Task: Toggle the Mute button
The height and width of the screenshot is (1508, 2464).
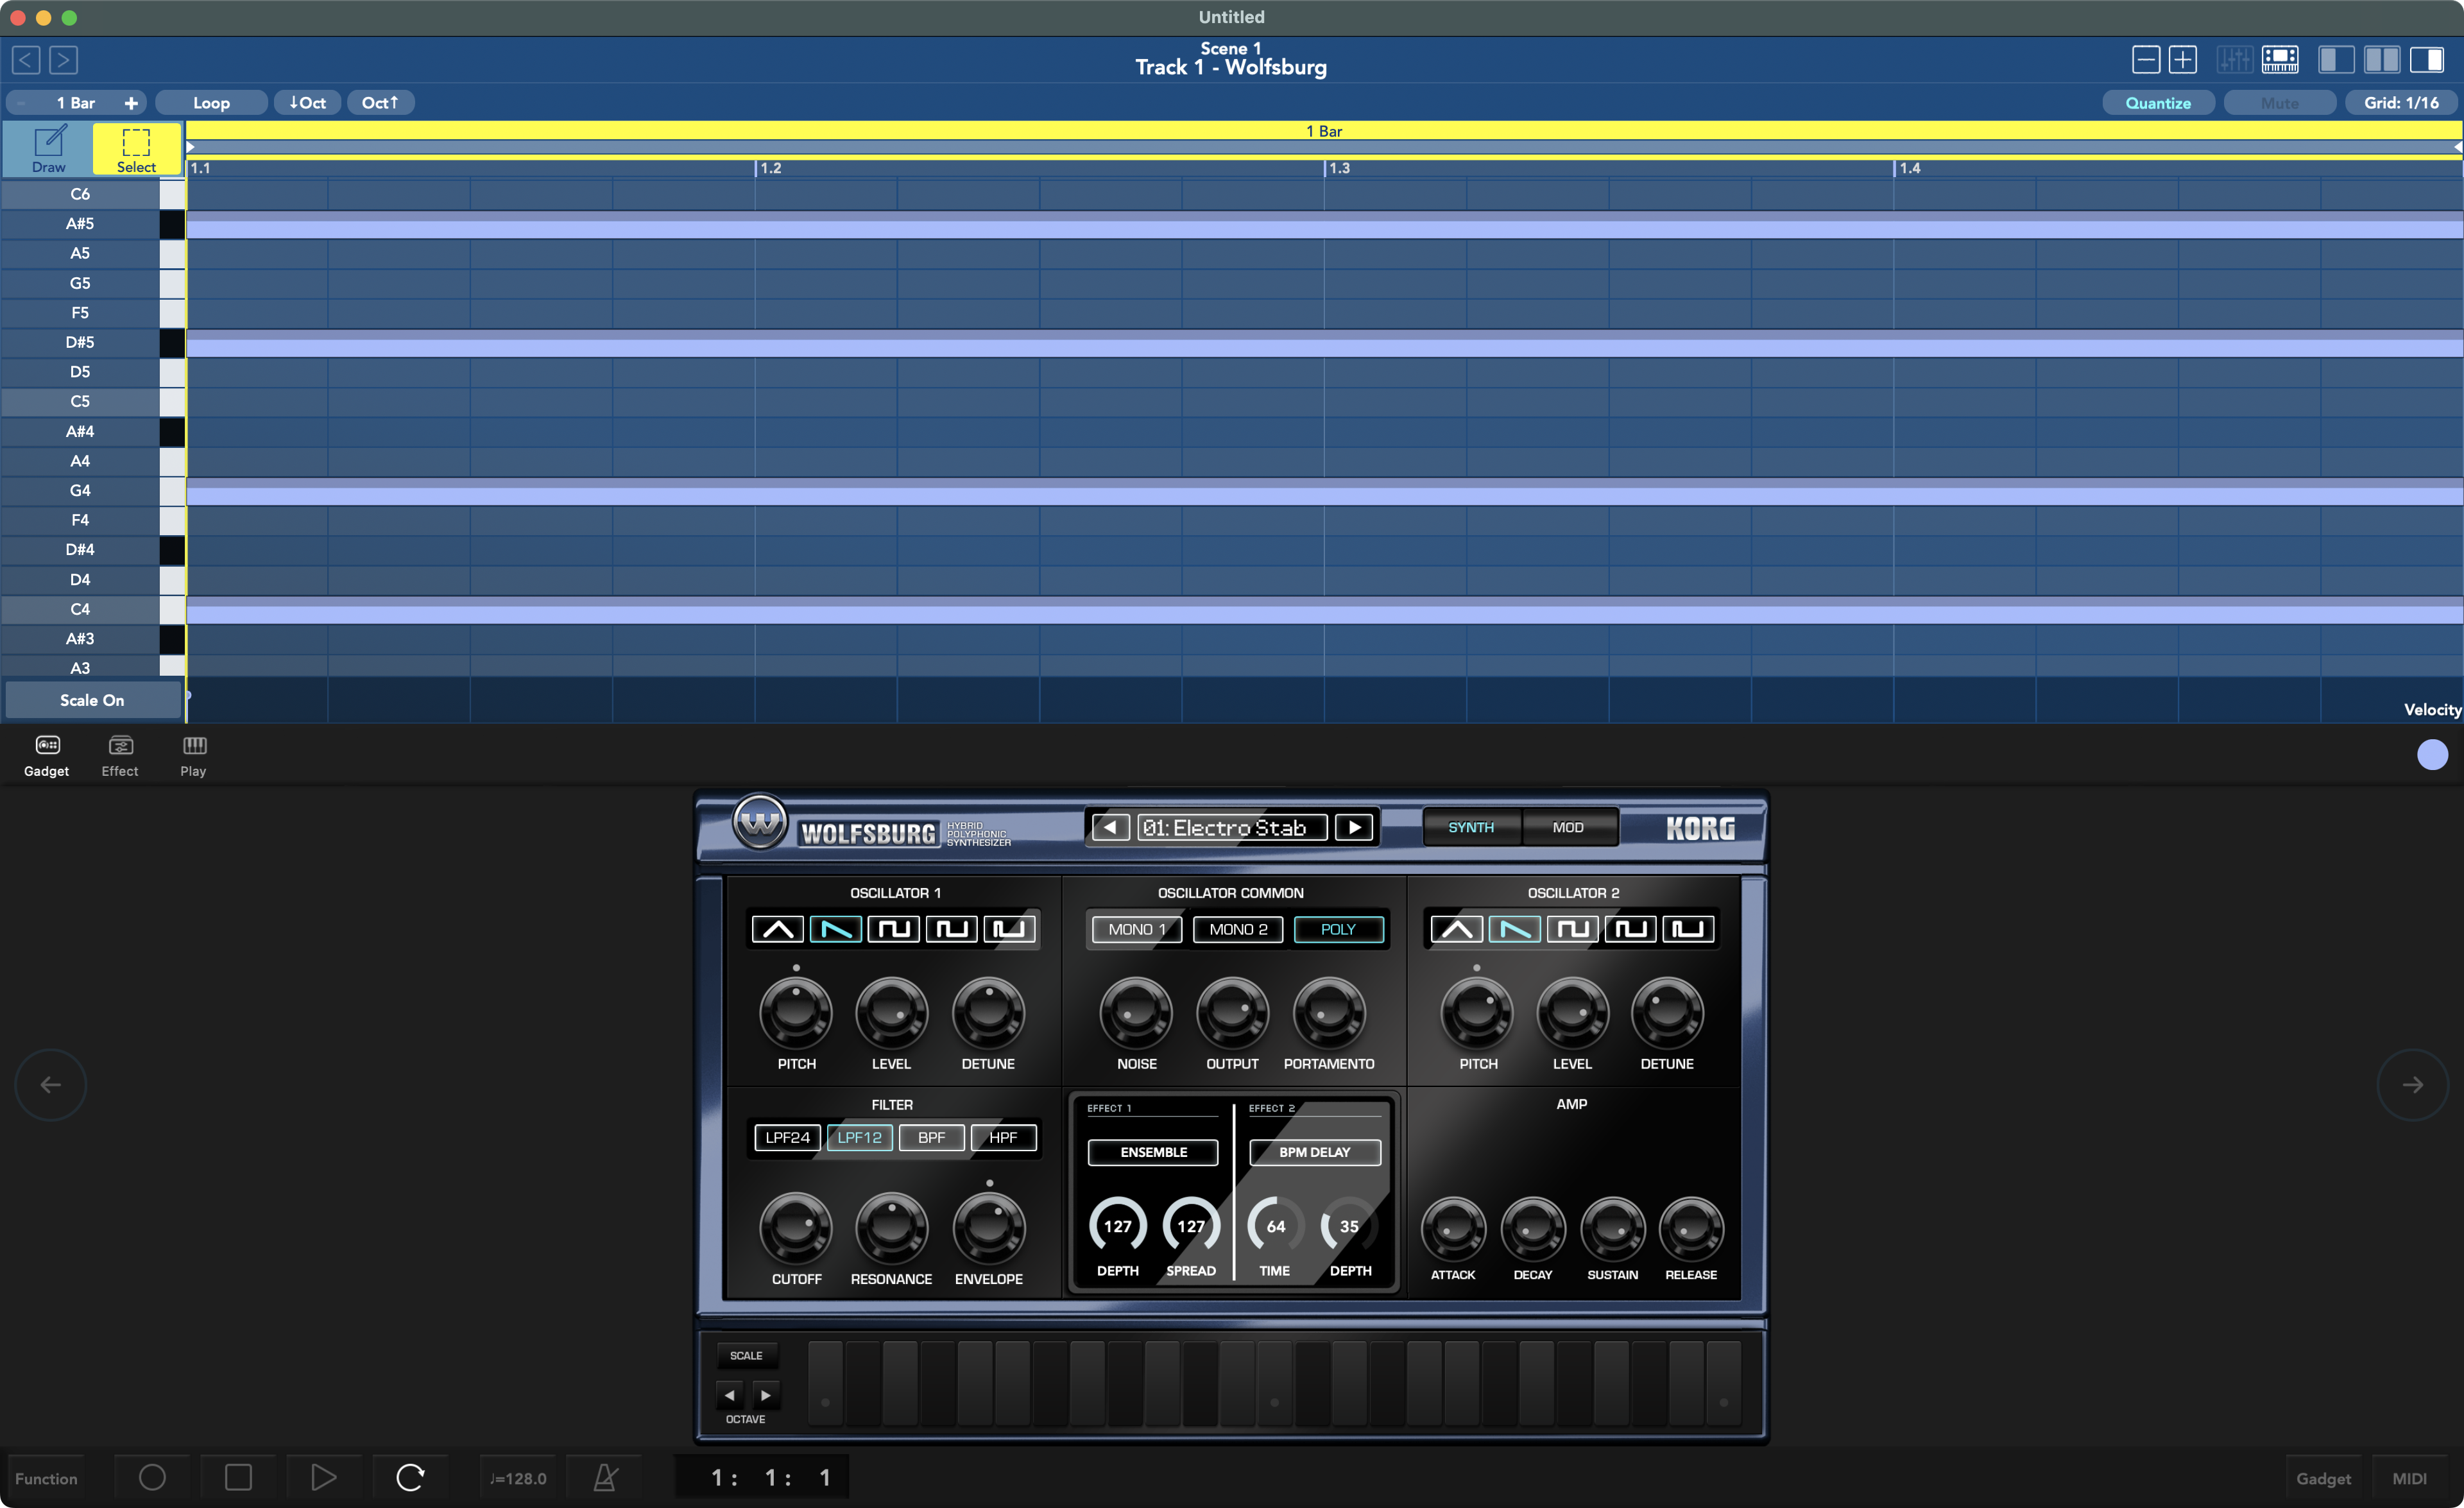Action: (2279, 103)
